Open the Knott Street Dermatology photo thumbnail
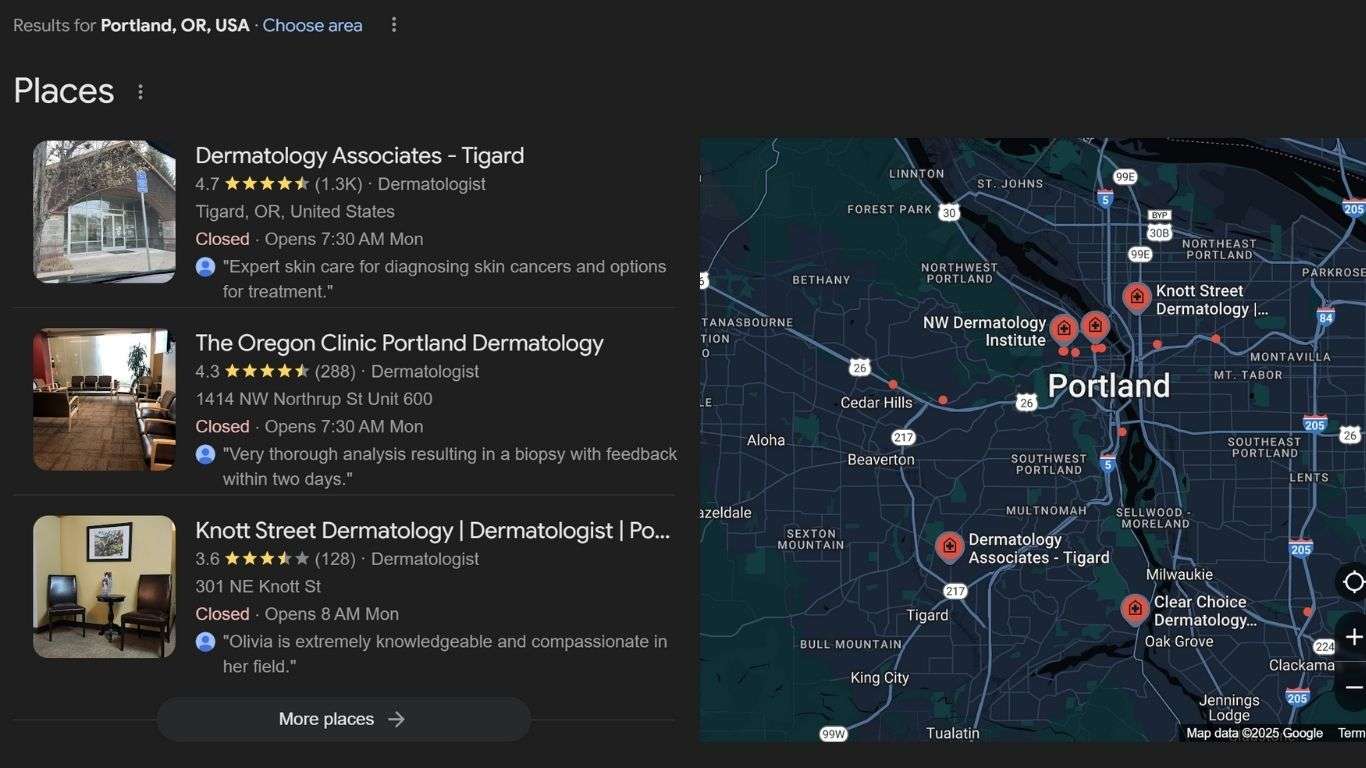The image size is (1366, 768). point(104,586)
